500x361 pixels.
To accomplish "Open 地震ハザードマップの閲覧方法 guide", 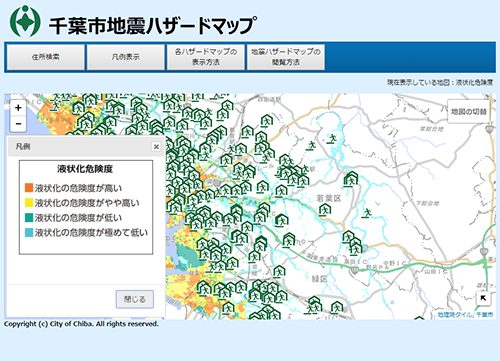I will 286,57.
